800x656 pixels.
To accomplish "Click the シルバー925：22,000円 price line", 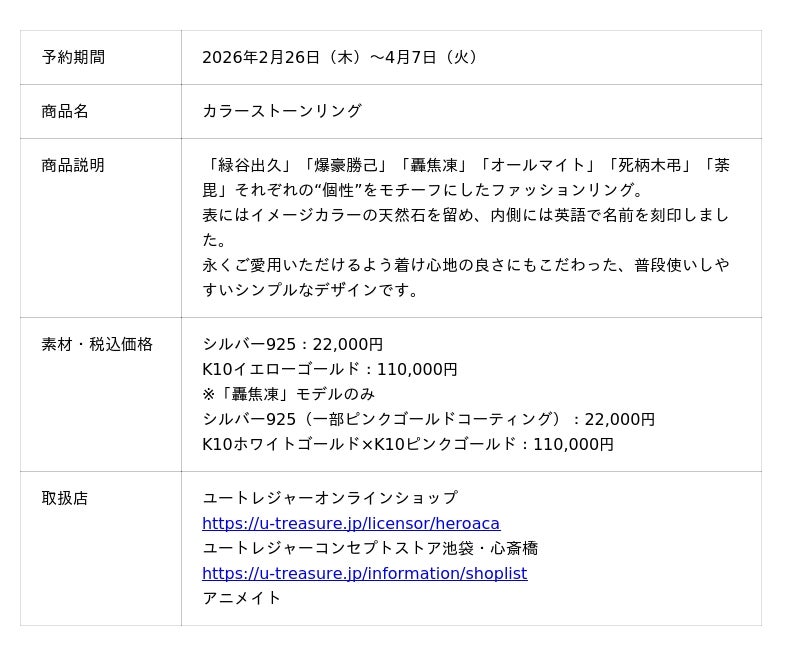I will coord(293,344).
